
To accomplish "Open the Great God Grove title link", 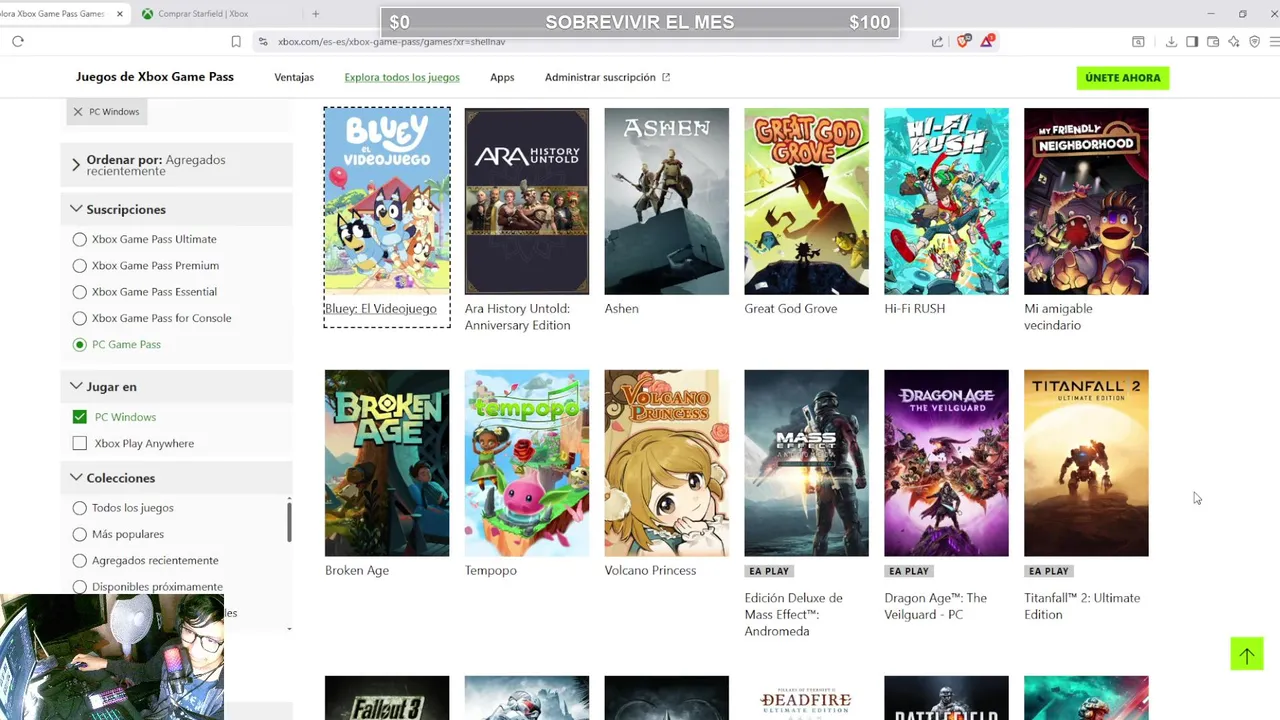I will coord(791,308).
